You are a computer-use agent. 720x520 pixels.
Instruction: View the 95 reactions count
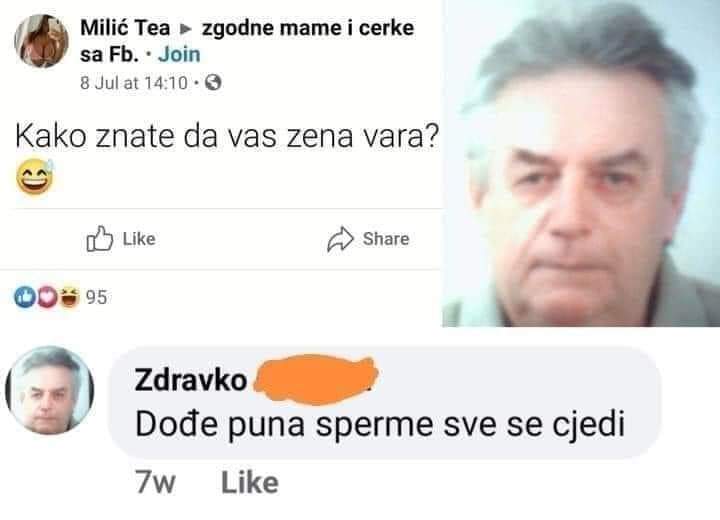pos(96,297)
